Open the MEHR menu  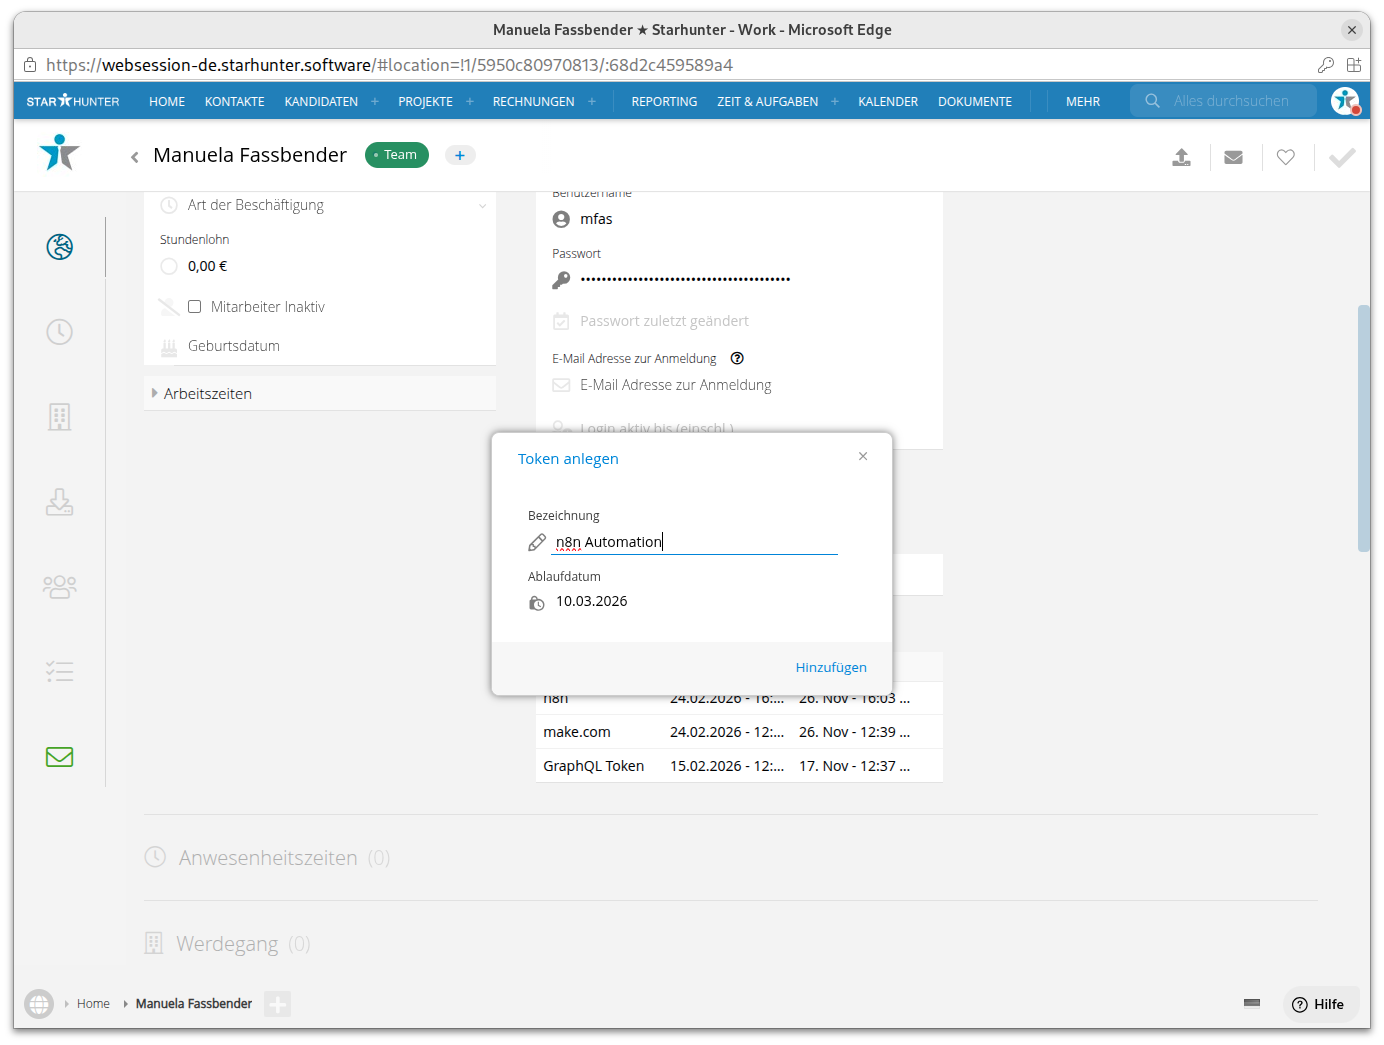tap(1083, 102)
